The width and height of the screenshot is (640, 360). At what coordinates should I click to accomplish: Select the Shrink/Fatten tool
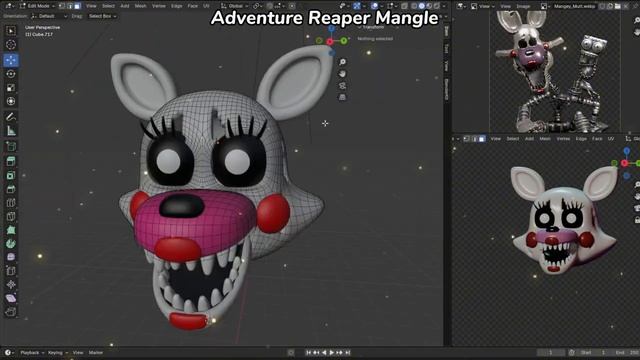[11, 284]
